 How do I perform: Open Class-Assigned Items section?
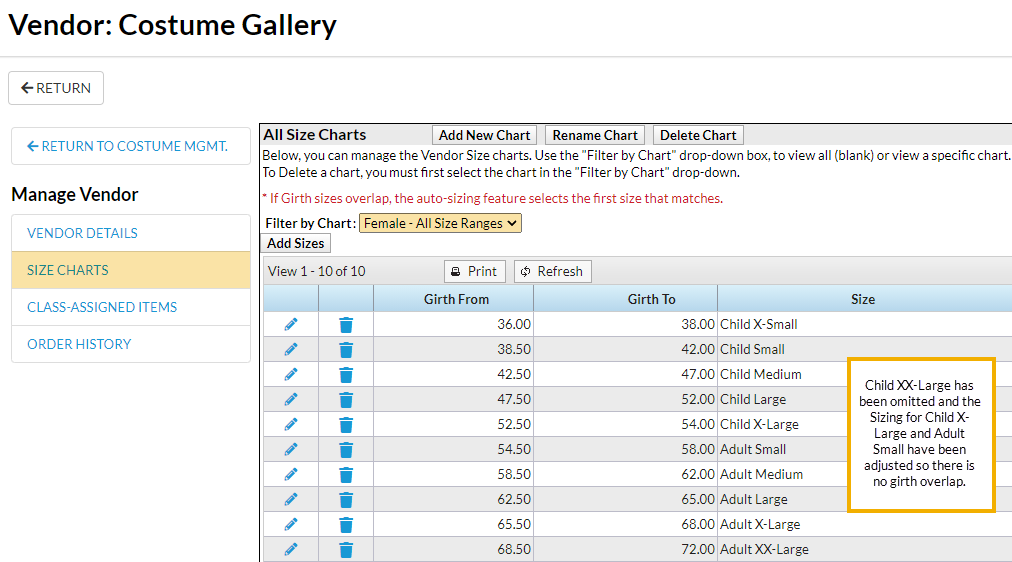[x=131, y=307]
